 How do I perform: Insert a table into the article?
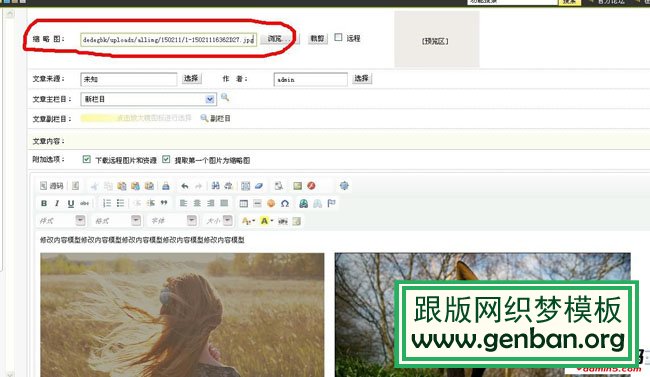(x=244, y=203)
